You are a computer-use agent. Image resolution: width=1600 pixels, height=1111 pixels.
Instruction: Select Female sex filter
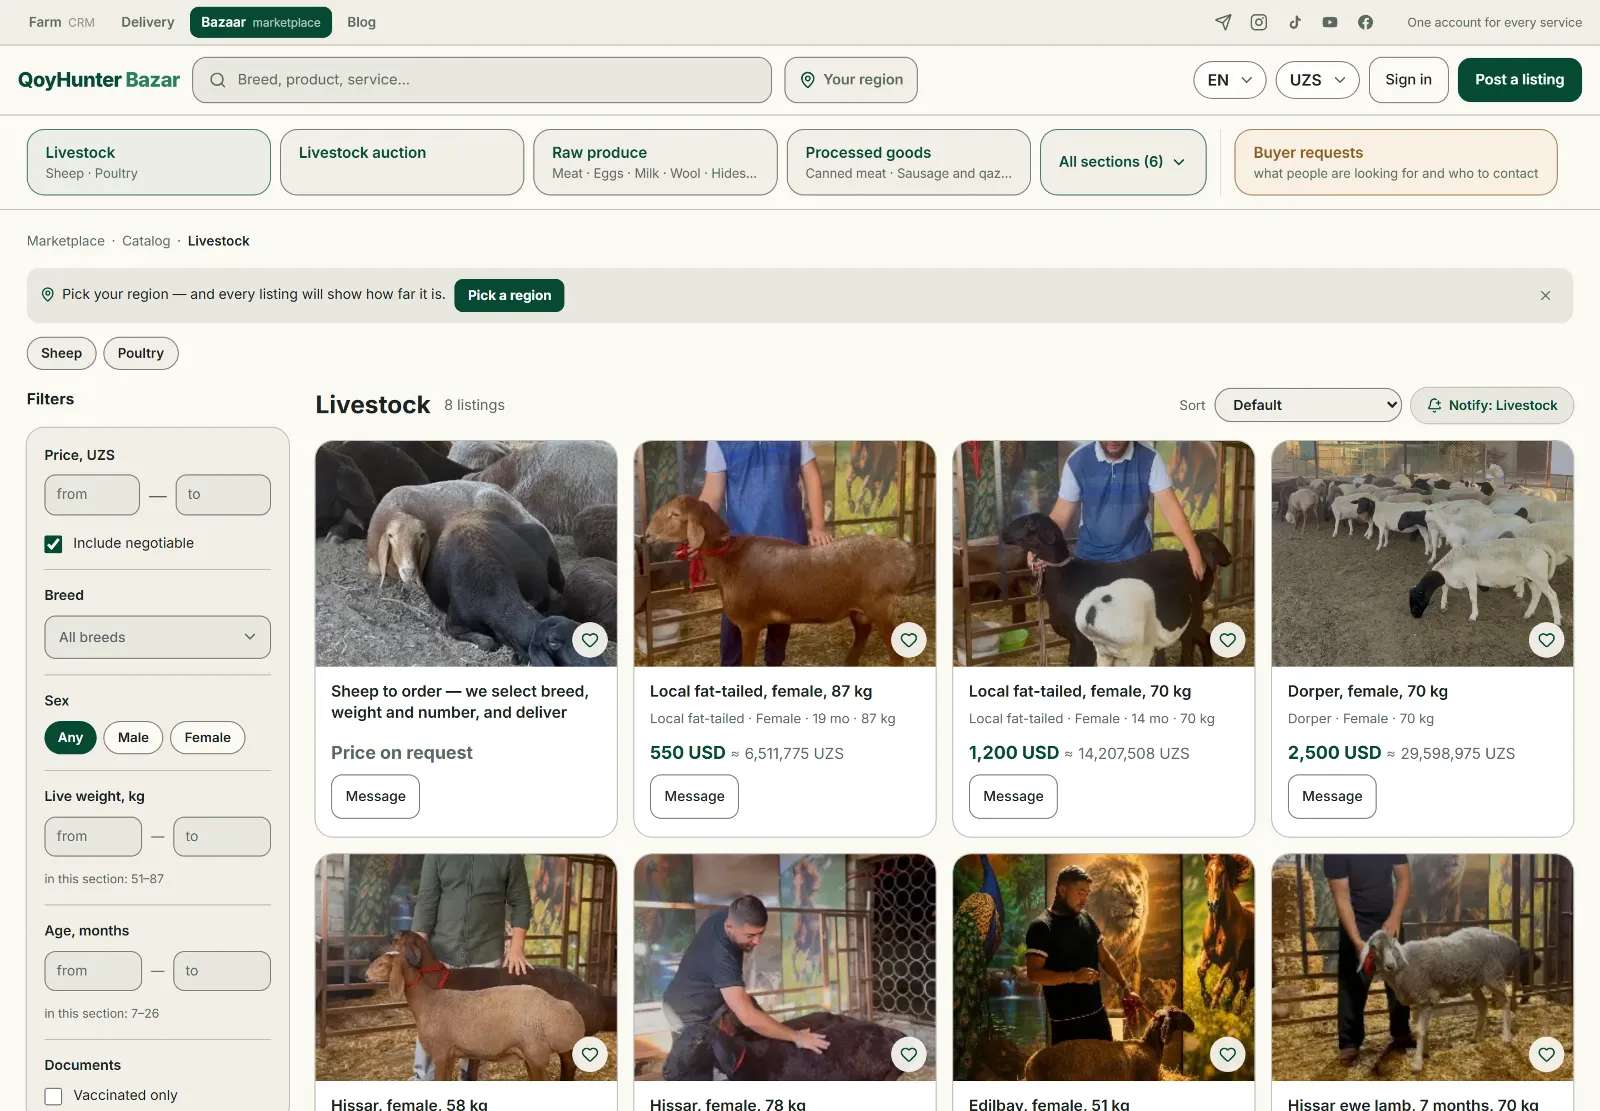tap(208, 738)
